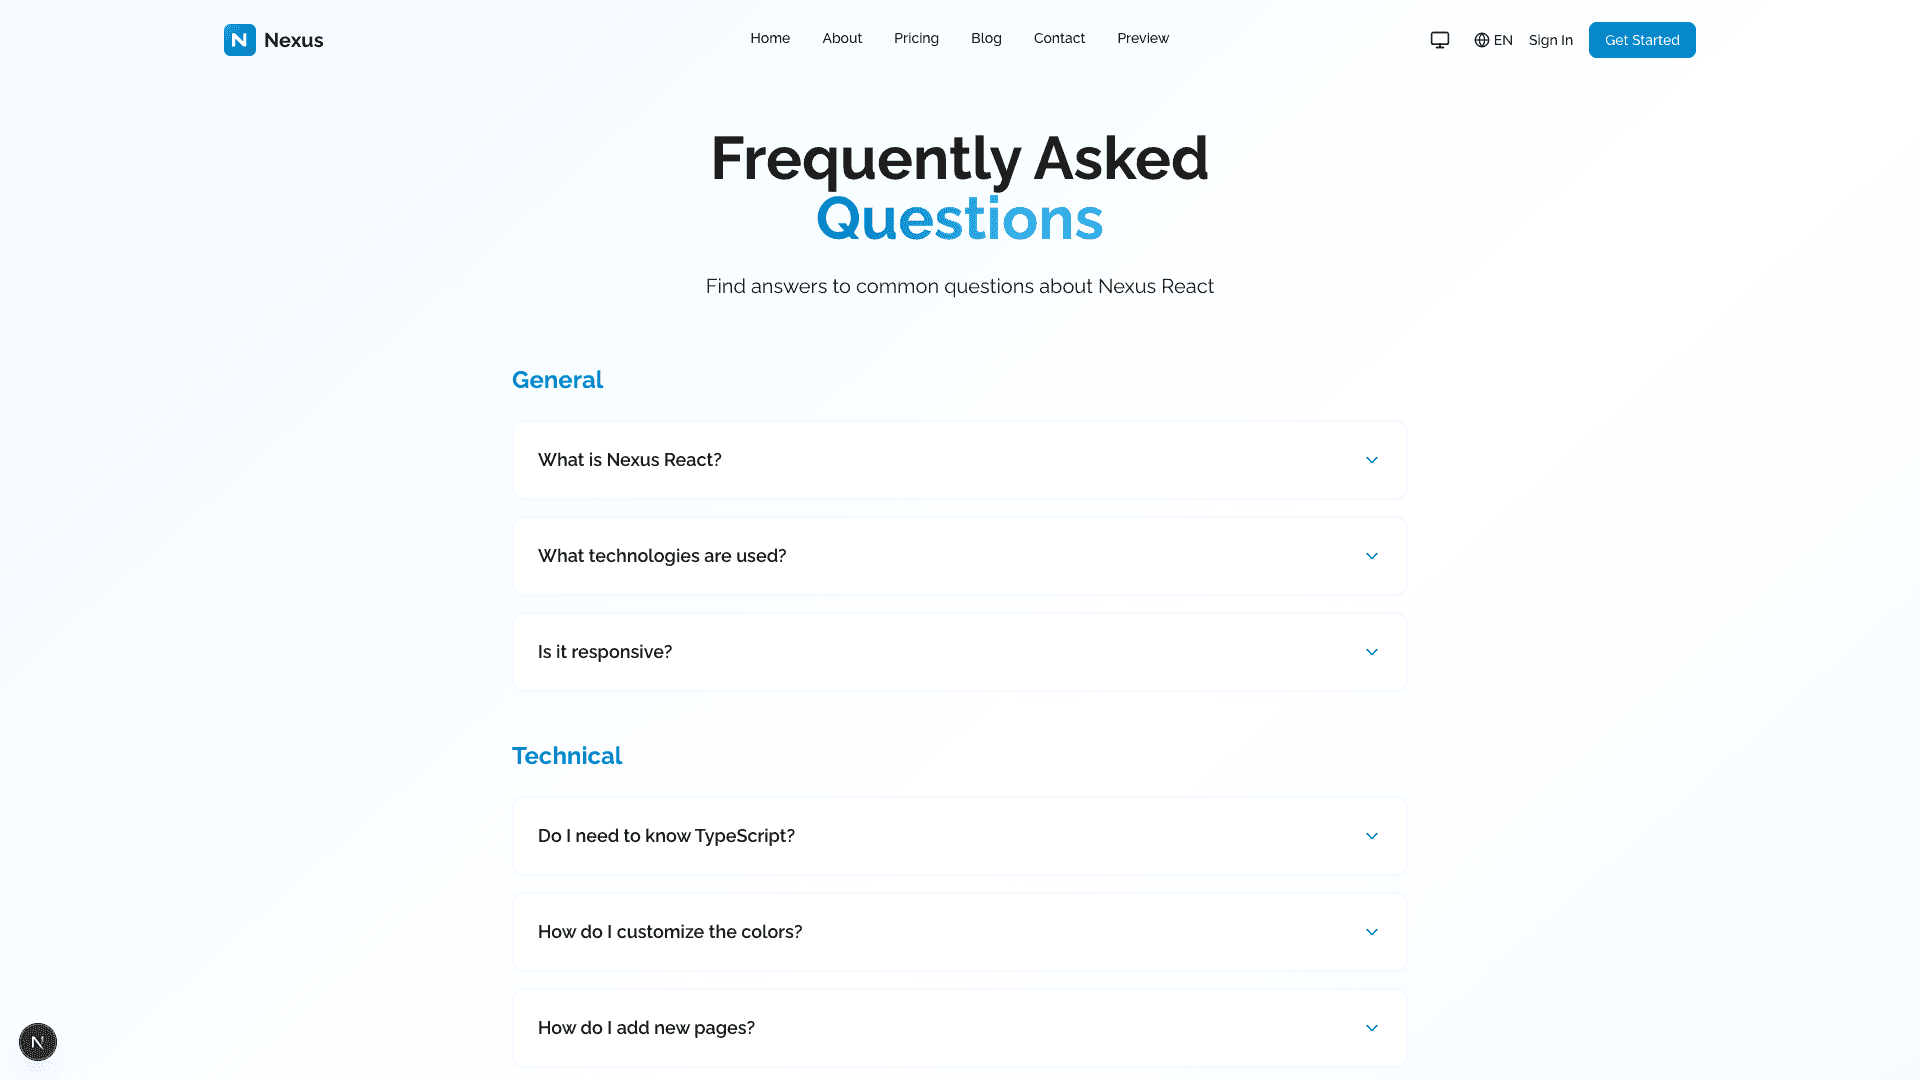Expand 'Do I need to know TypeScript?'
The width and height of the screenshot is (1920, 1080).
(959, 835)
